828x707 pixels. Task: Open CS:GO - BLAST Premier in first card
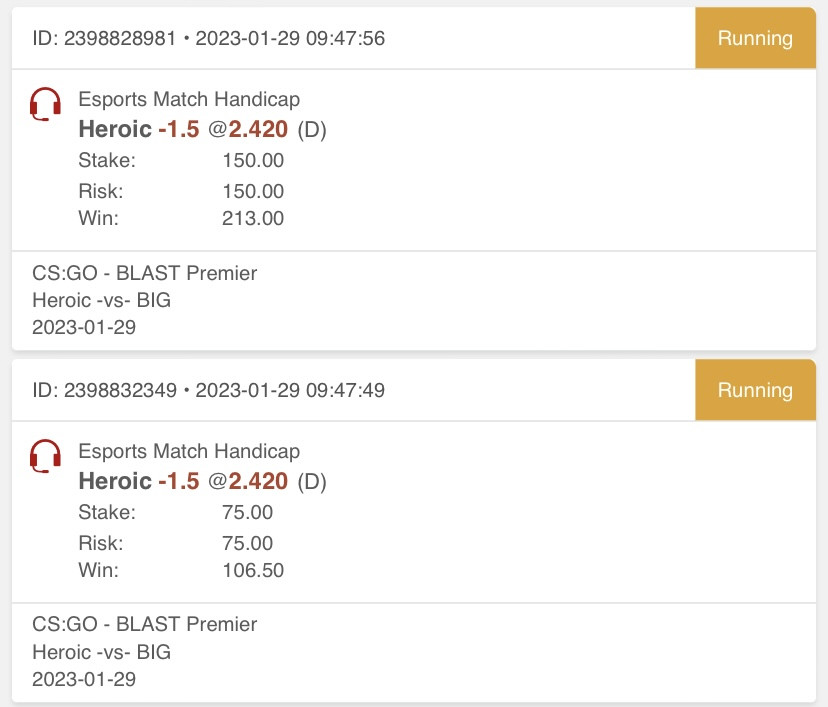[x=145, y=274]
